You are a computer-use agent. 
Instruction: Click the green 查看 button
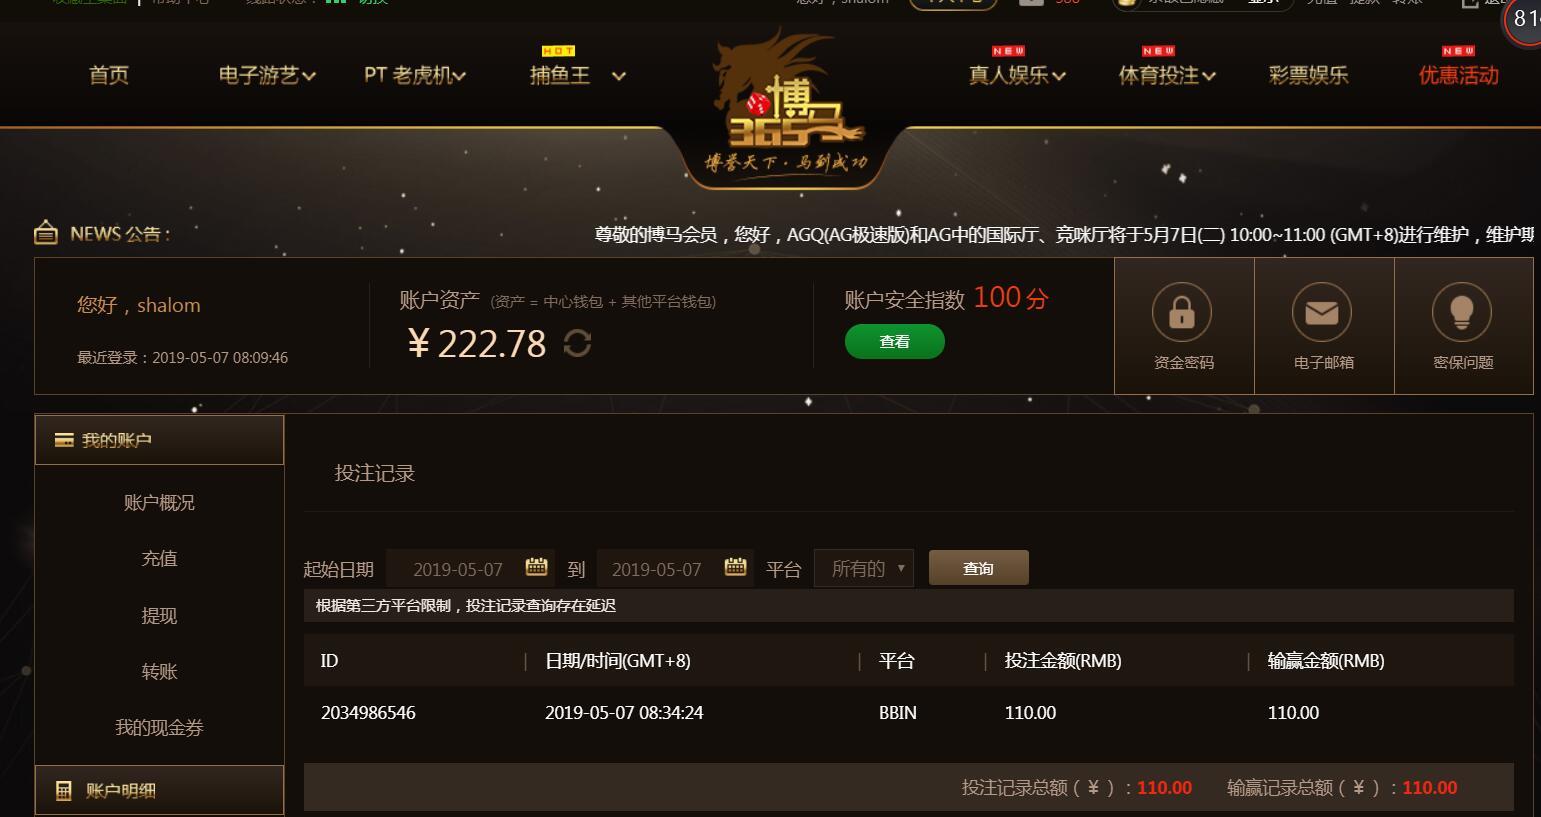click(x=895, y=342)
